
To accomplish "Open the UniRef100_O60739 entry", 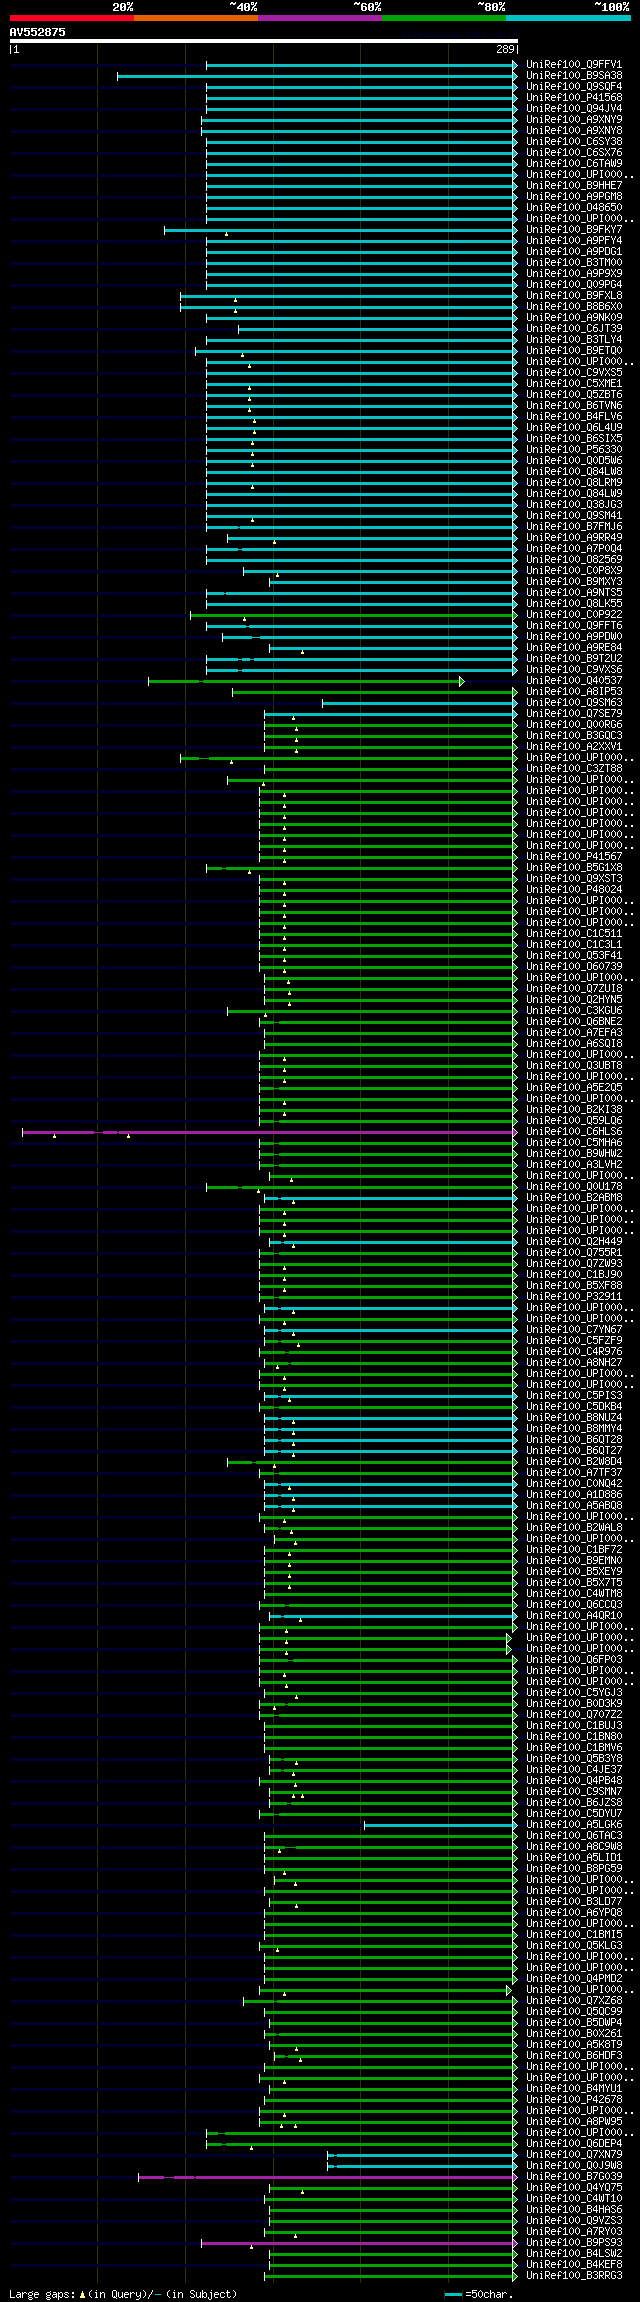I will click(574, 967).
